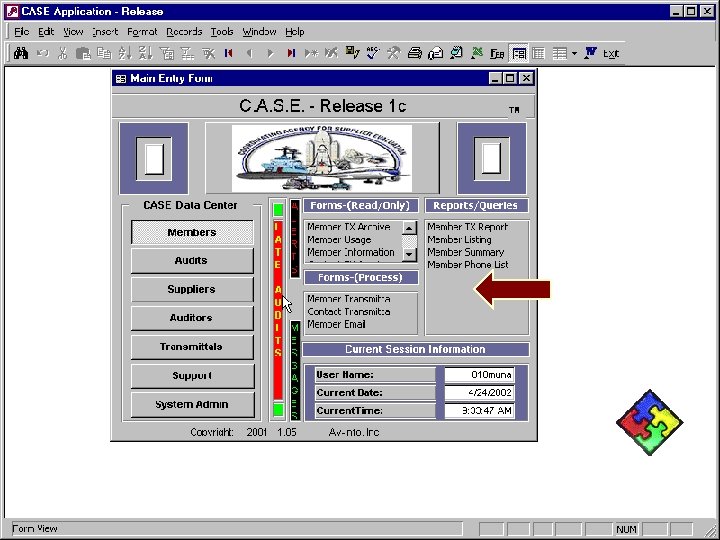720x540 pixels.
Task: Switch to Form View icon
Action: pyautogui.click(x=519, y=54)
